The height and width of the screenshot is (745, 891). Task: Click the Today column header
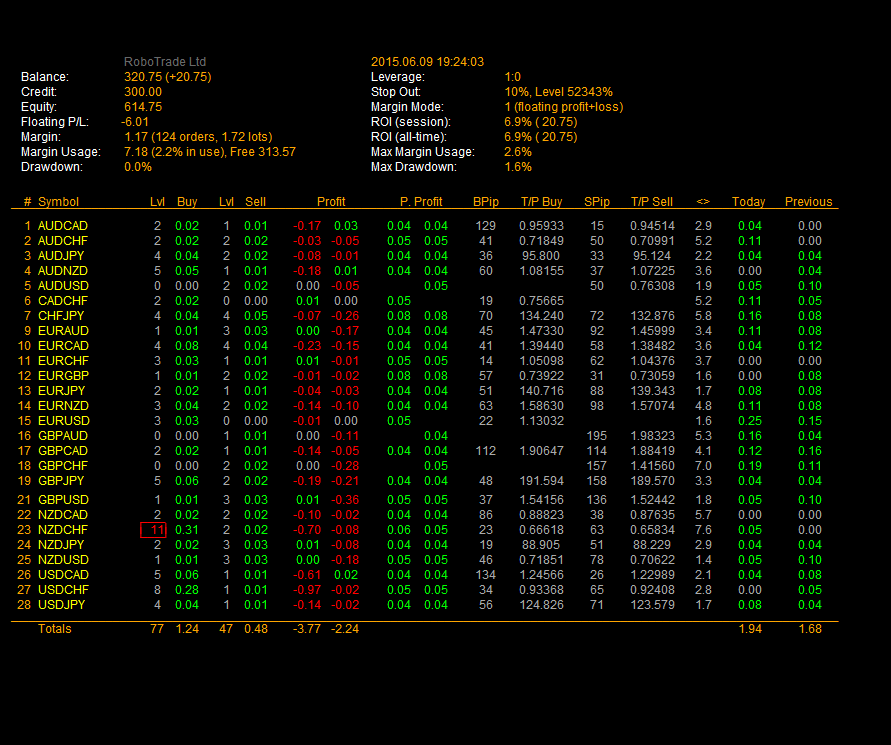pos(748,202)
